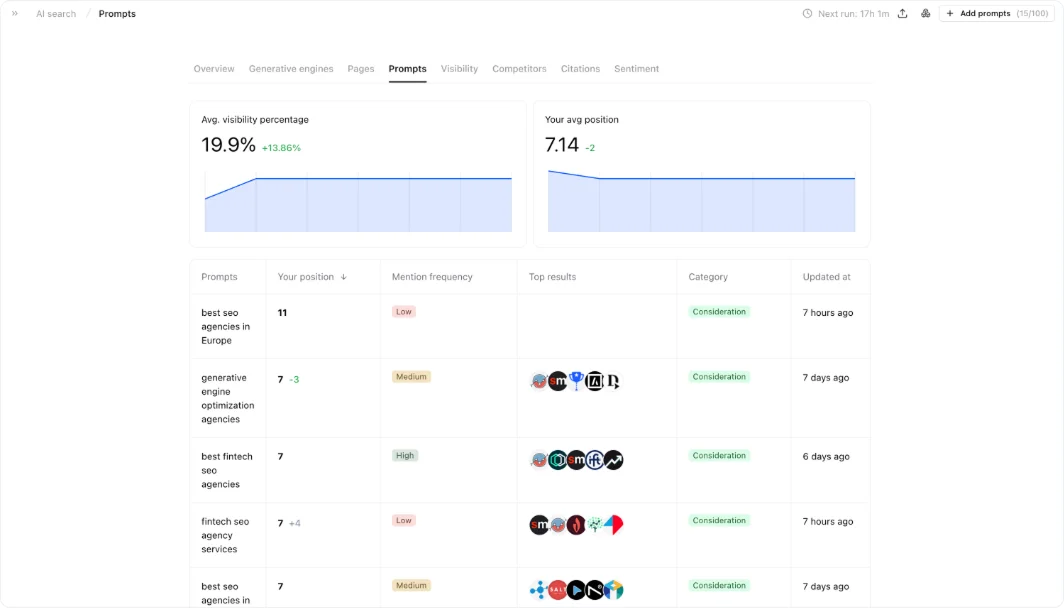Select the Prompts tab
The image size is (1064, 608).
coord(407,69)
